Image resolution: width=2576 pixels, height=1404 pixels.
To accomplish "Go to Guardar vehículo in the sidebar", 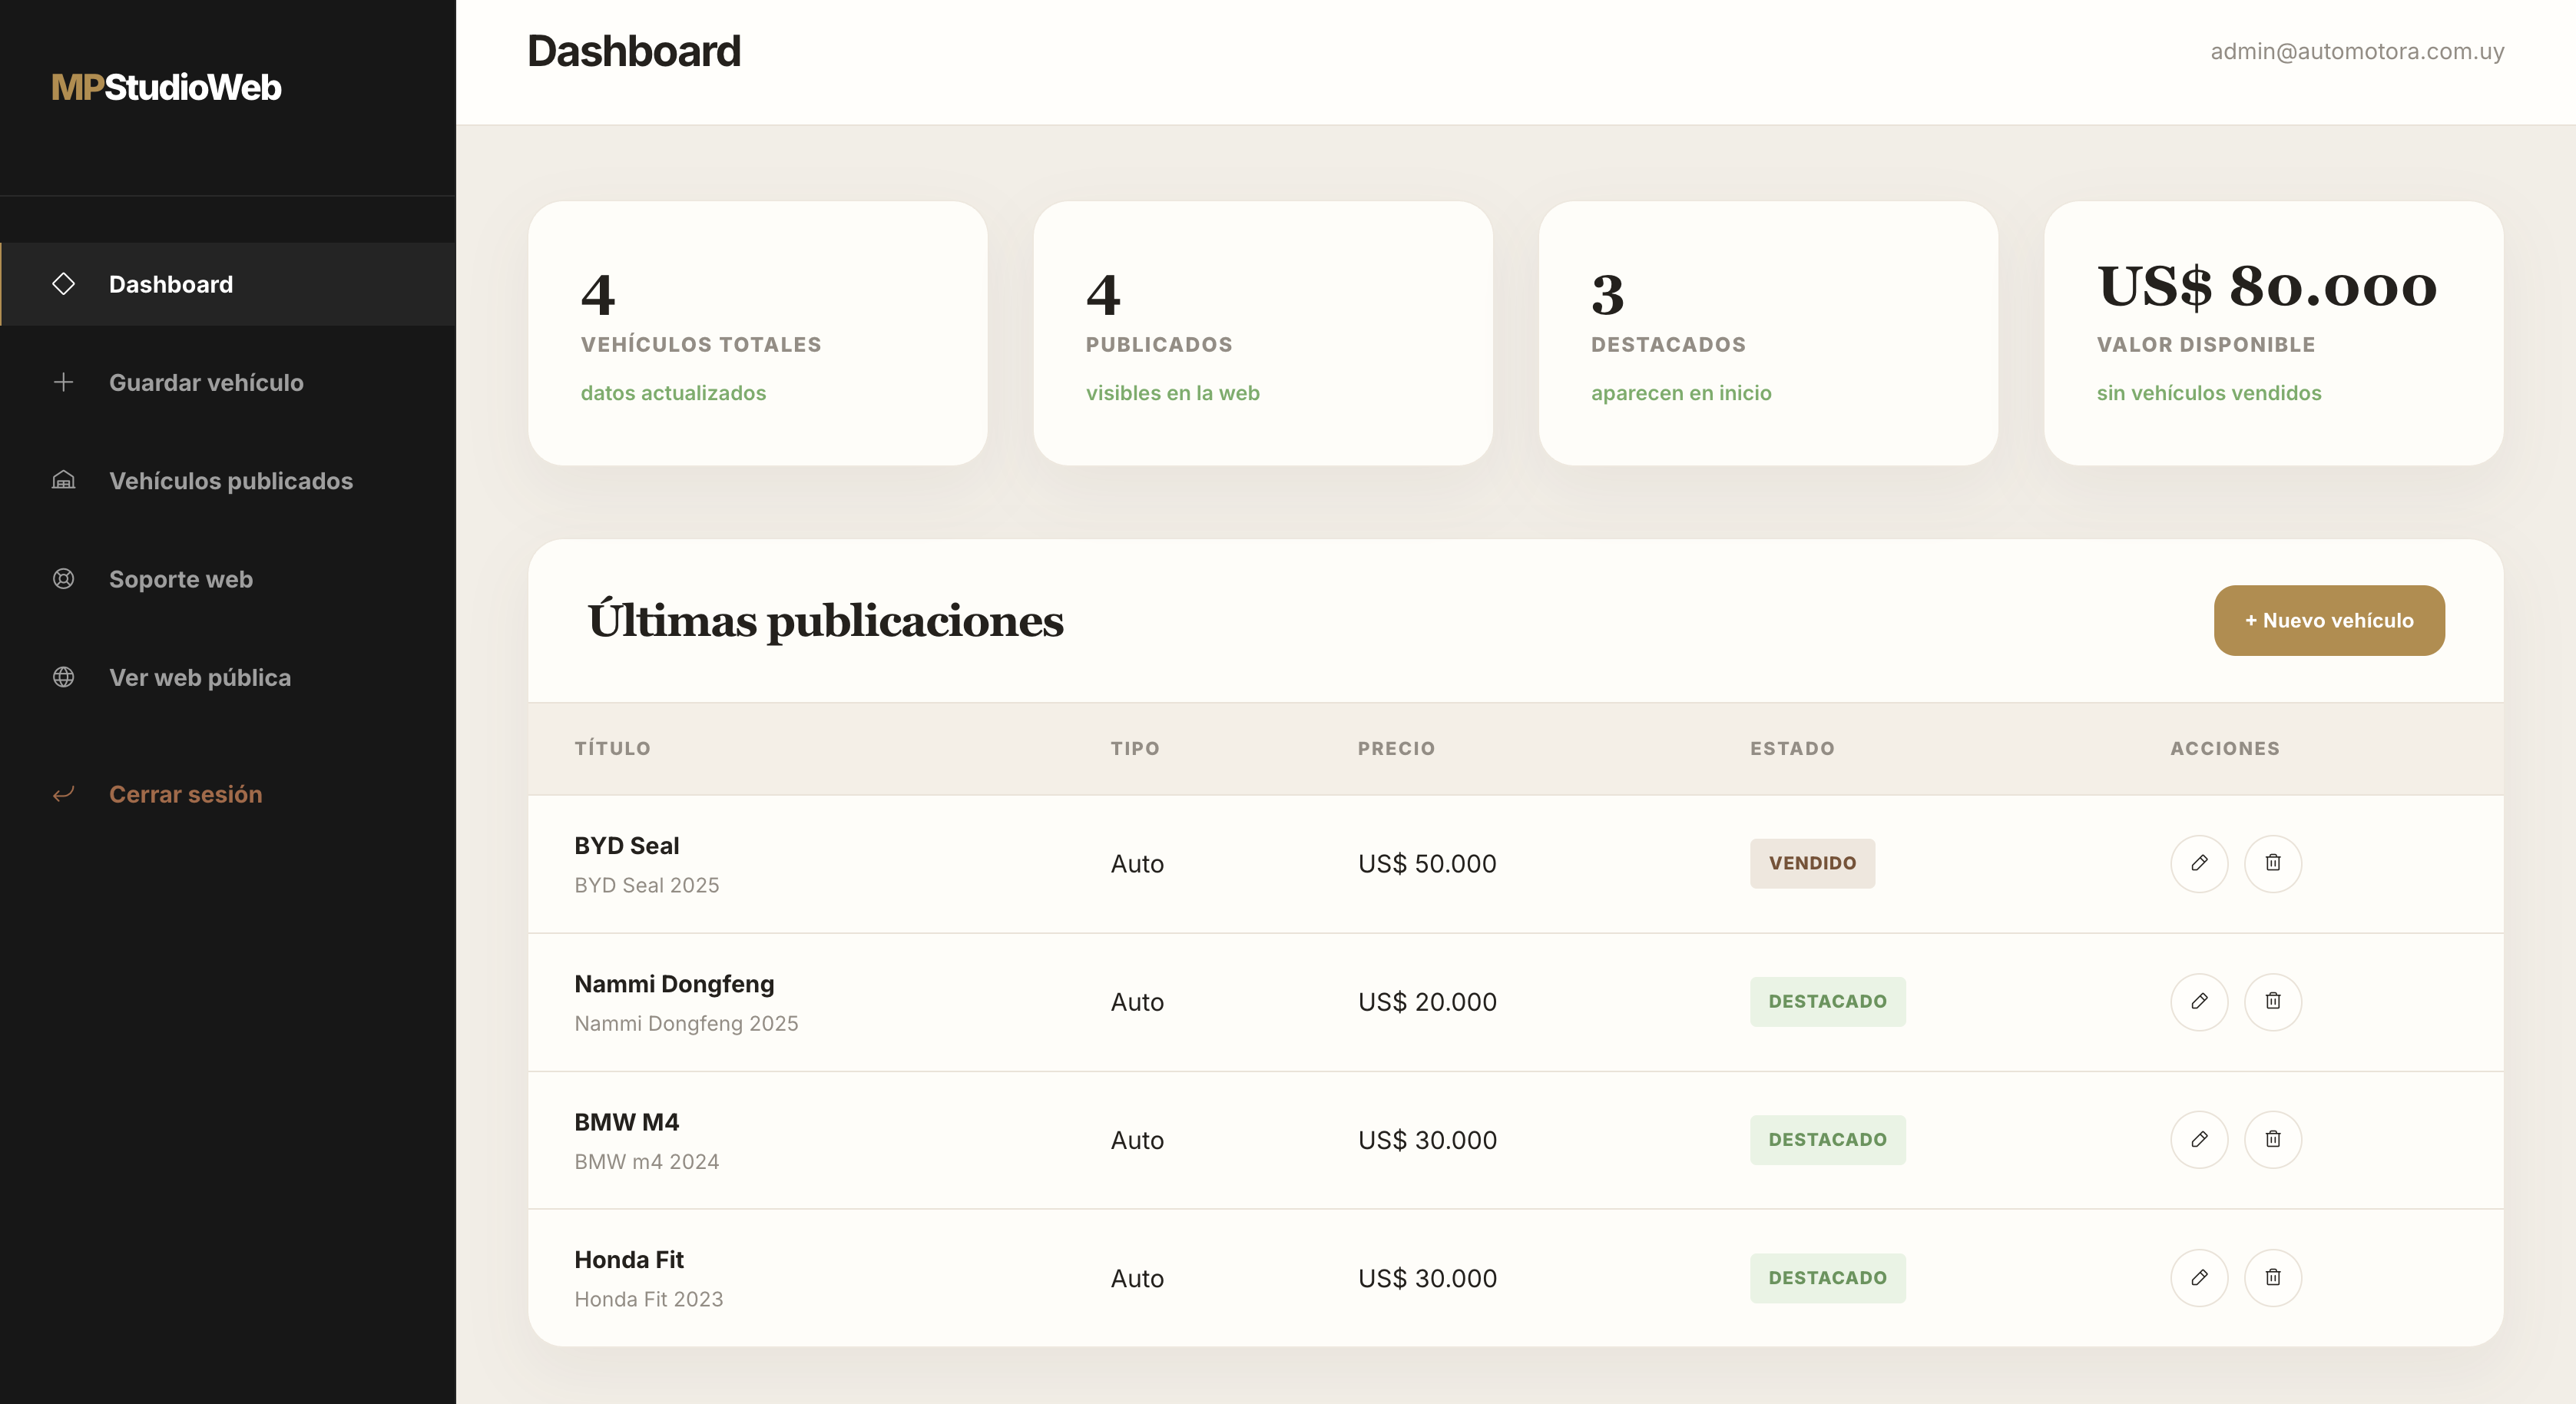I will click(228, 382).
